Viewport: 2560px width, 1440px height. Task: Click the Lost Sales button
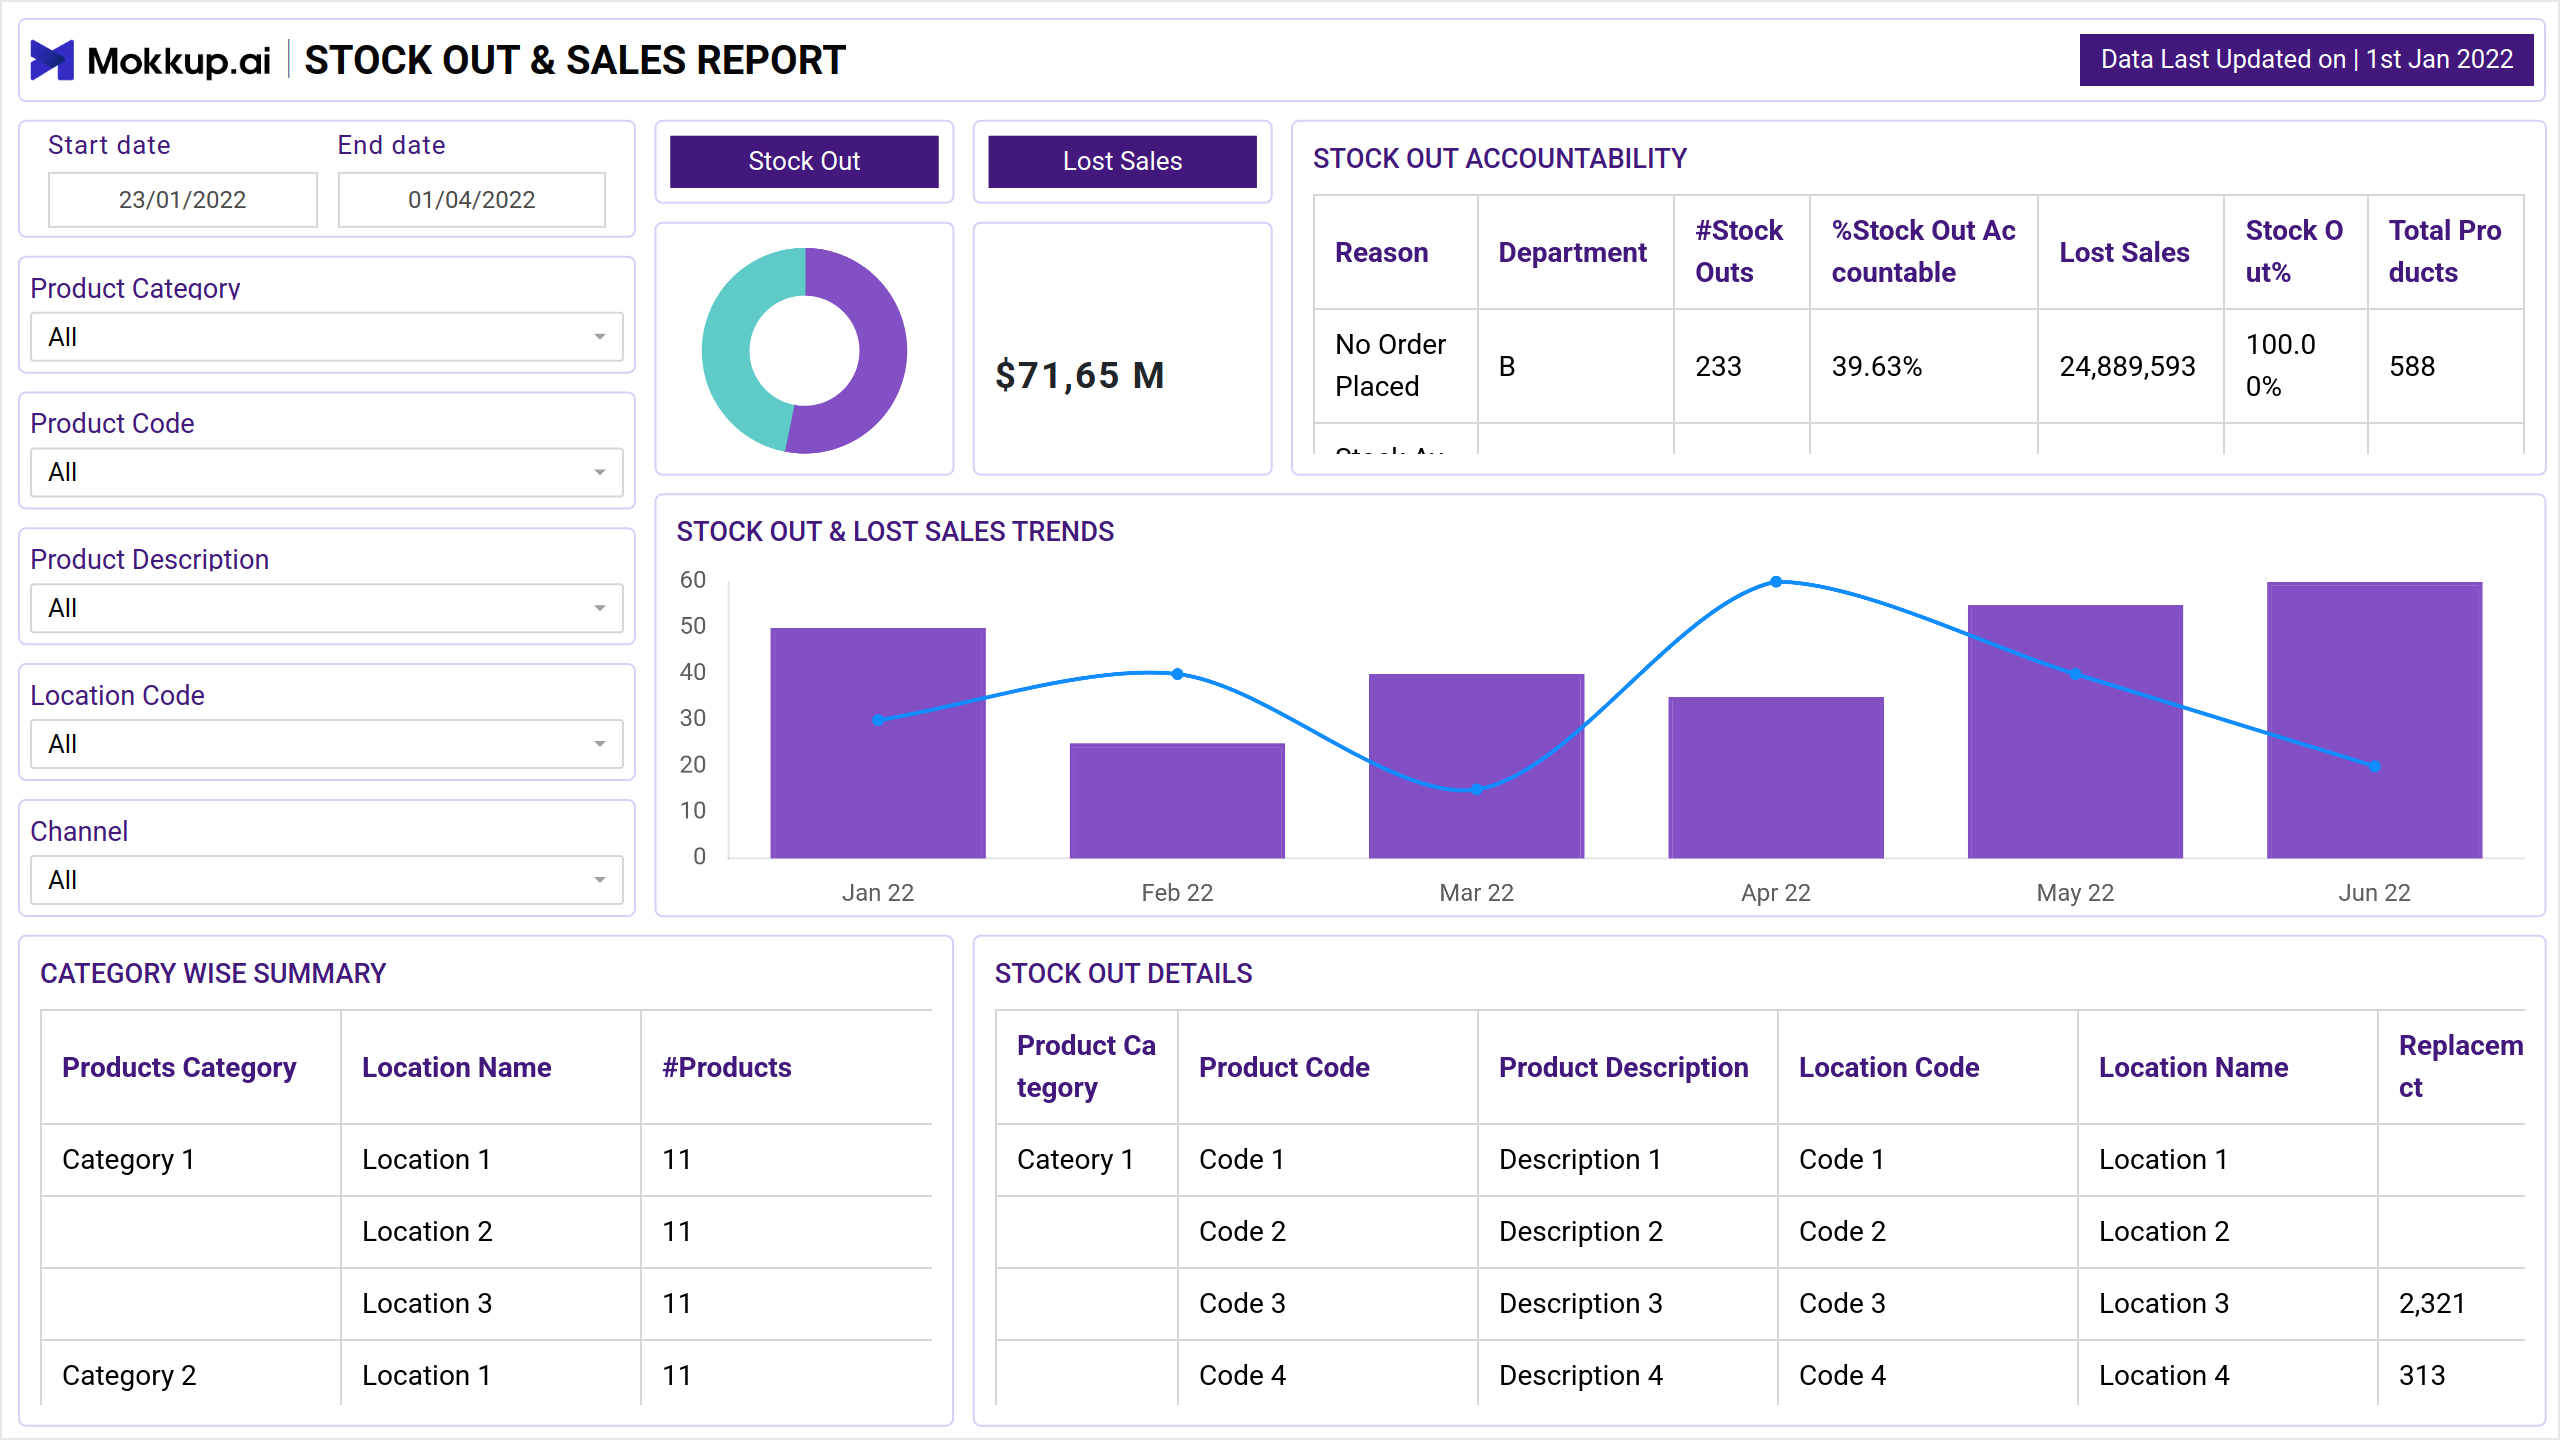pyautogui.click(x=1122, y=161)
